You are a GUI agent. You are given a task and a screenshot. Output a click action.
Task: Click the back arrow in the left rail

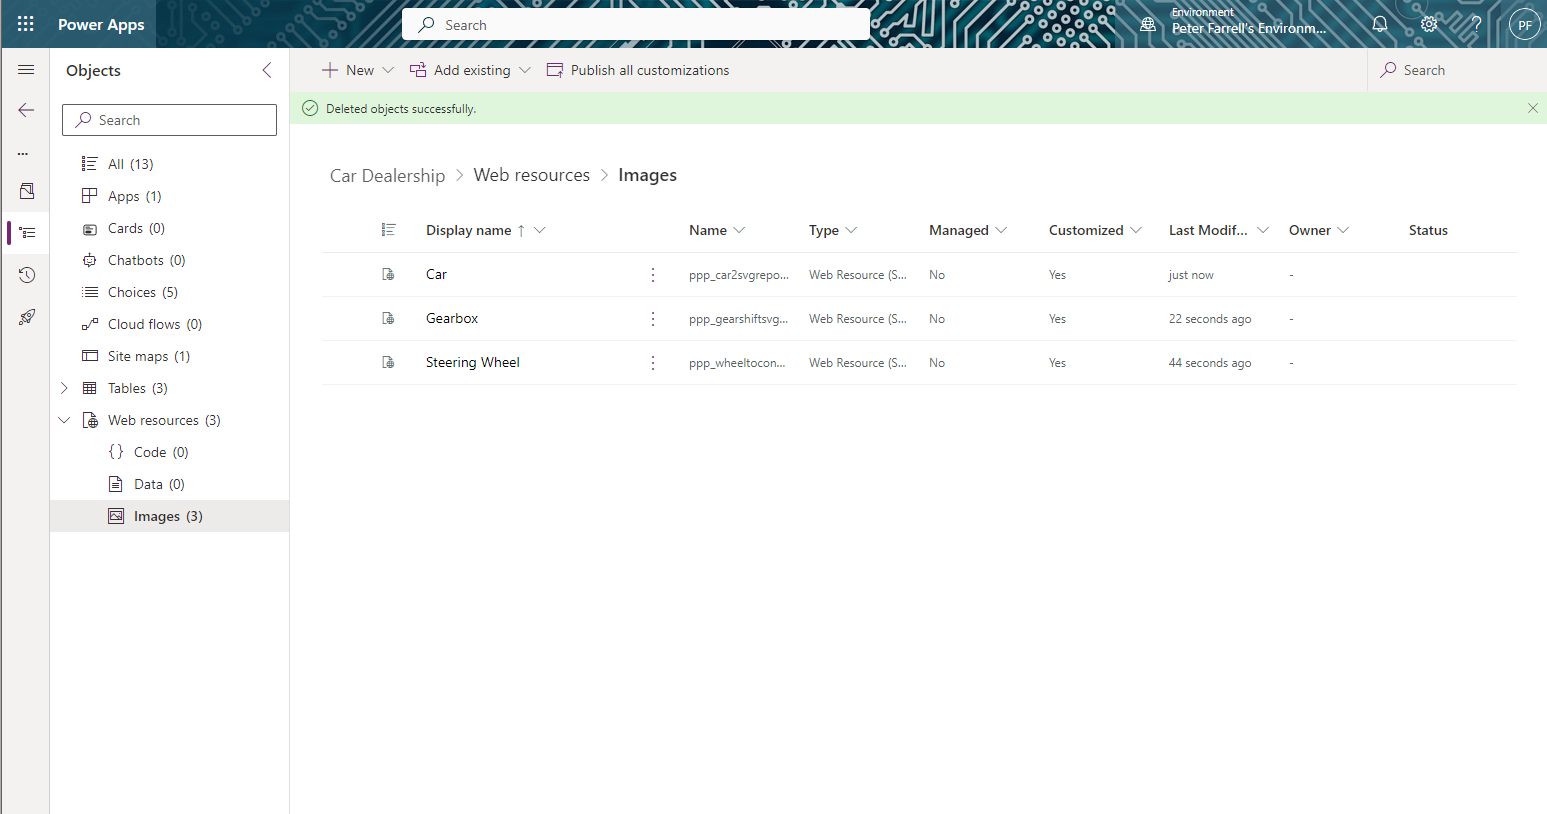[x=25, y=110]
